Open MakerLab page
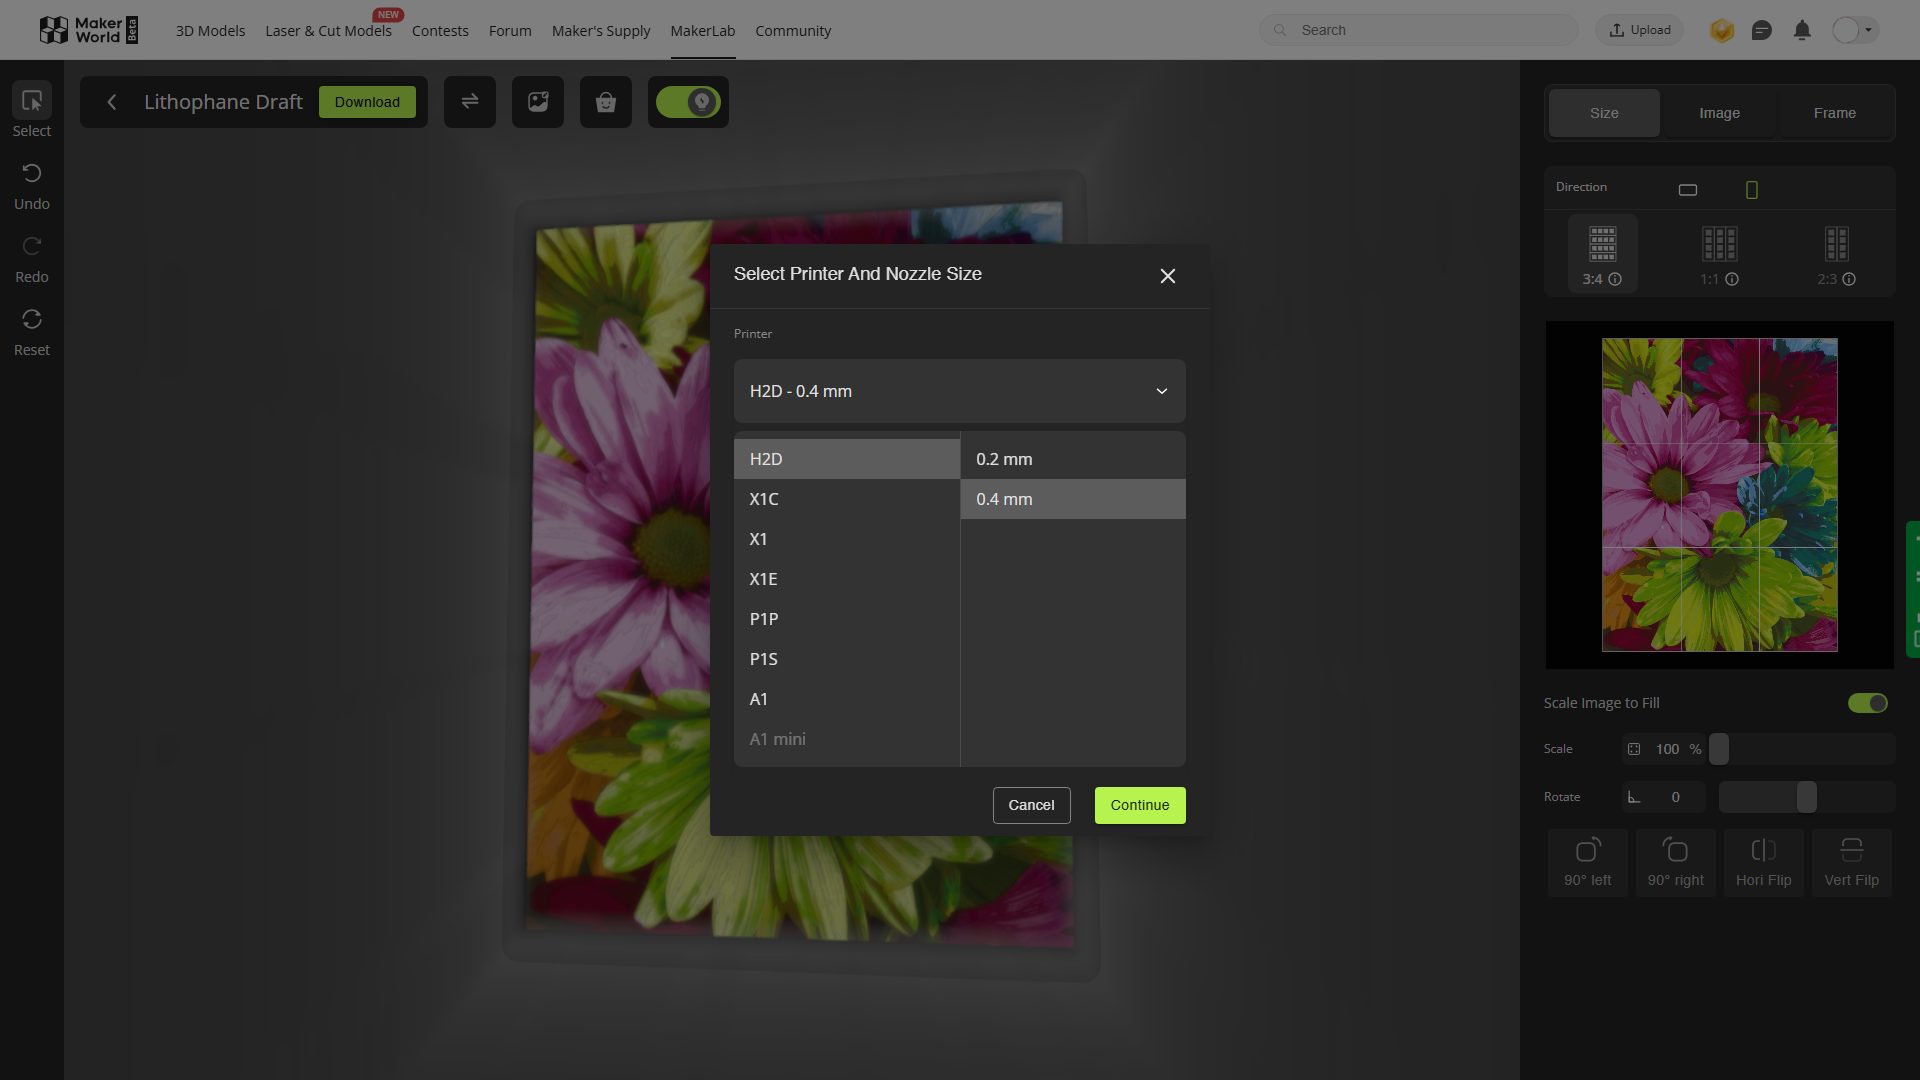The image size is (1920, 1080). (x=702, y=31)
